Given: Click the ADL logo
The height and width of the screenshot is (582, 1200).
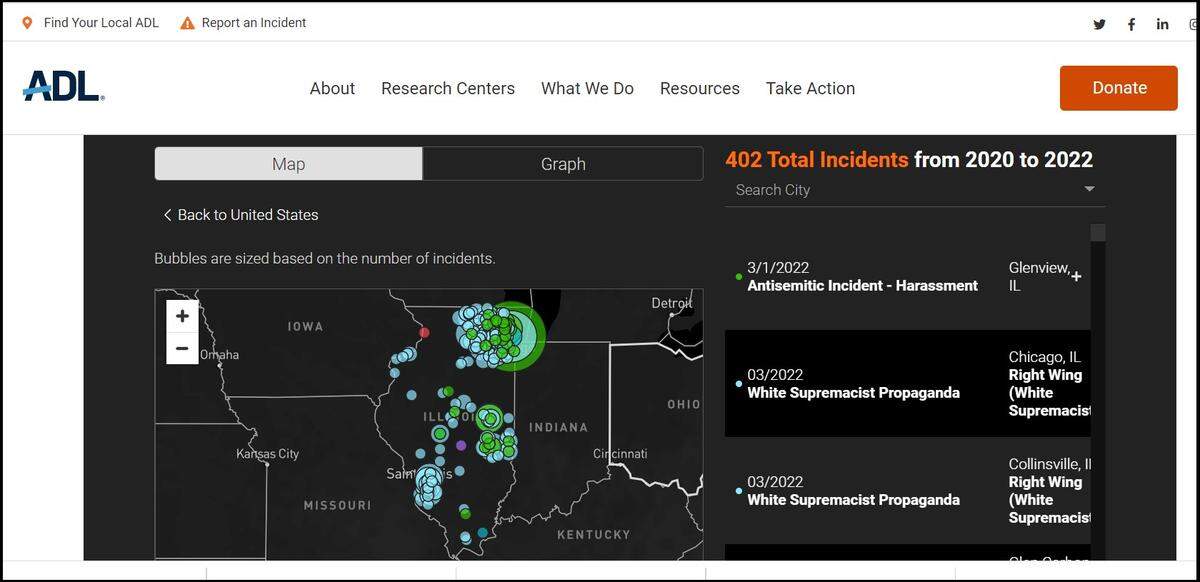Looking at the screenshot, I should (x=63, y=86).
